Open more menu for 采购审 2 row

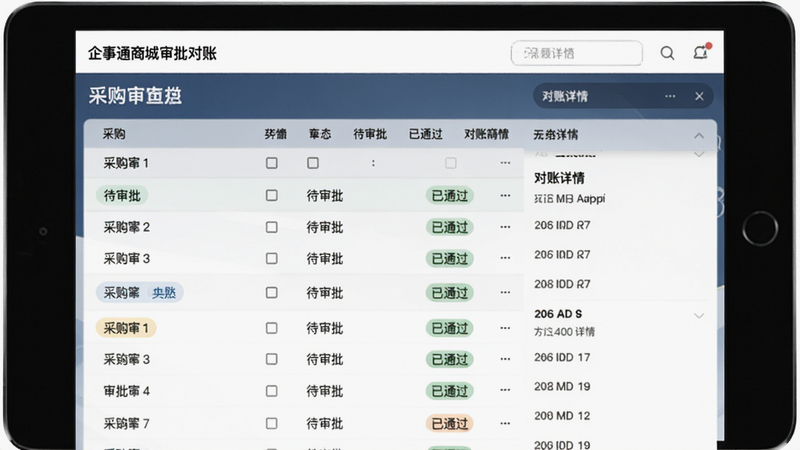point(505,227)
